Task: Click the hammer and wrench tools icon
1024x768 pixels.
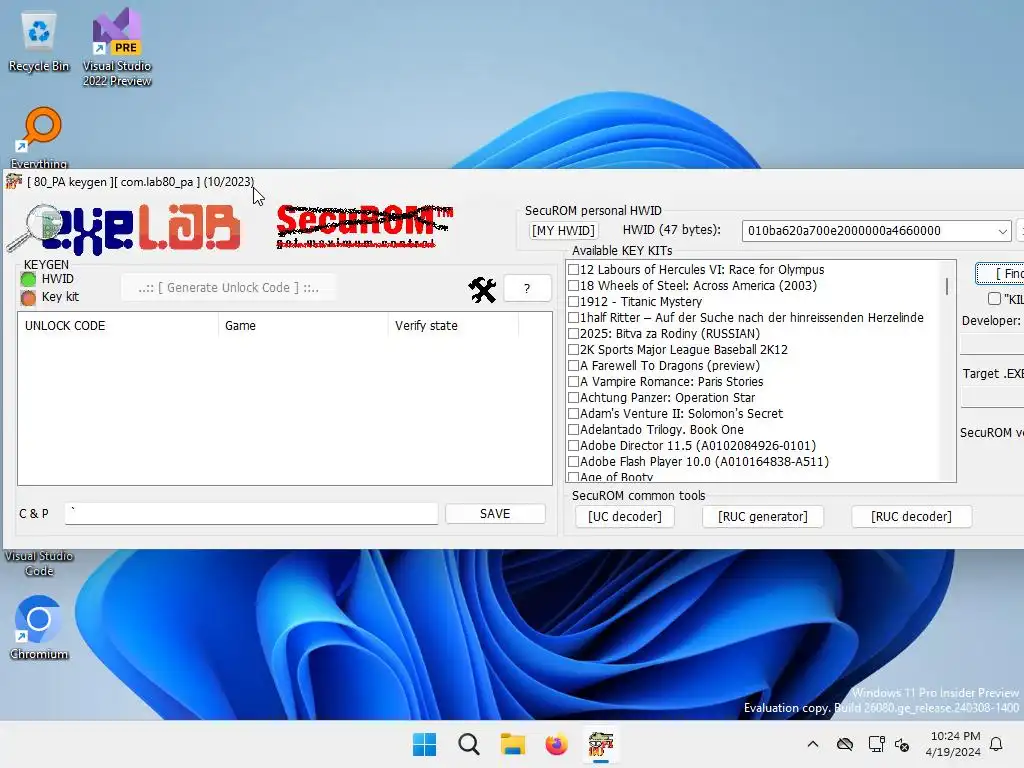Action: tap(482, 289)
